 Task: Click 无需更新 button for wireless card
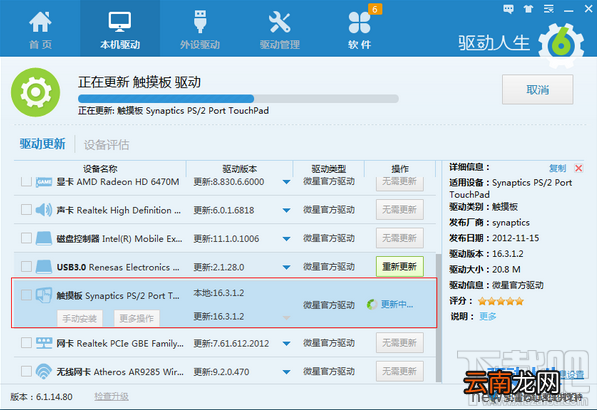400,371
